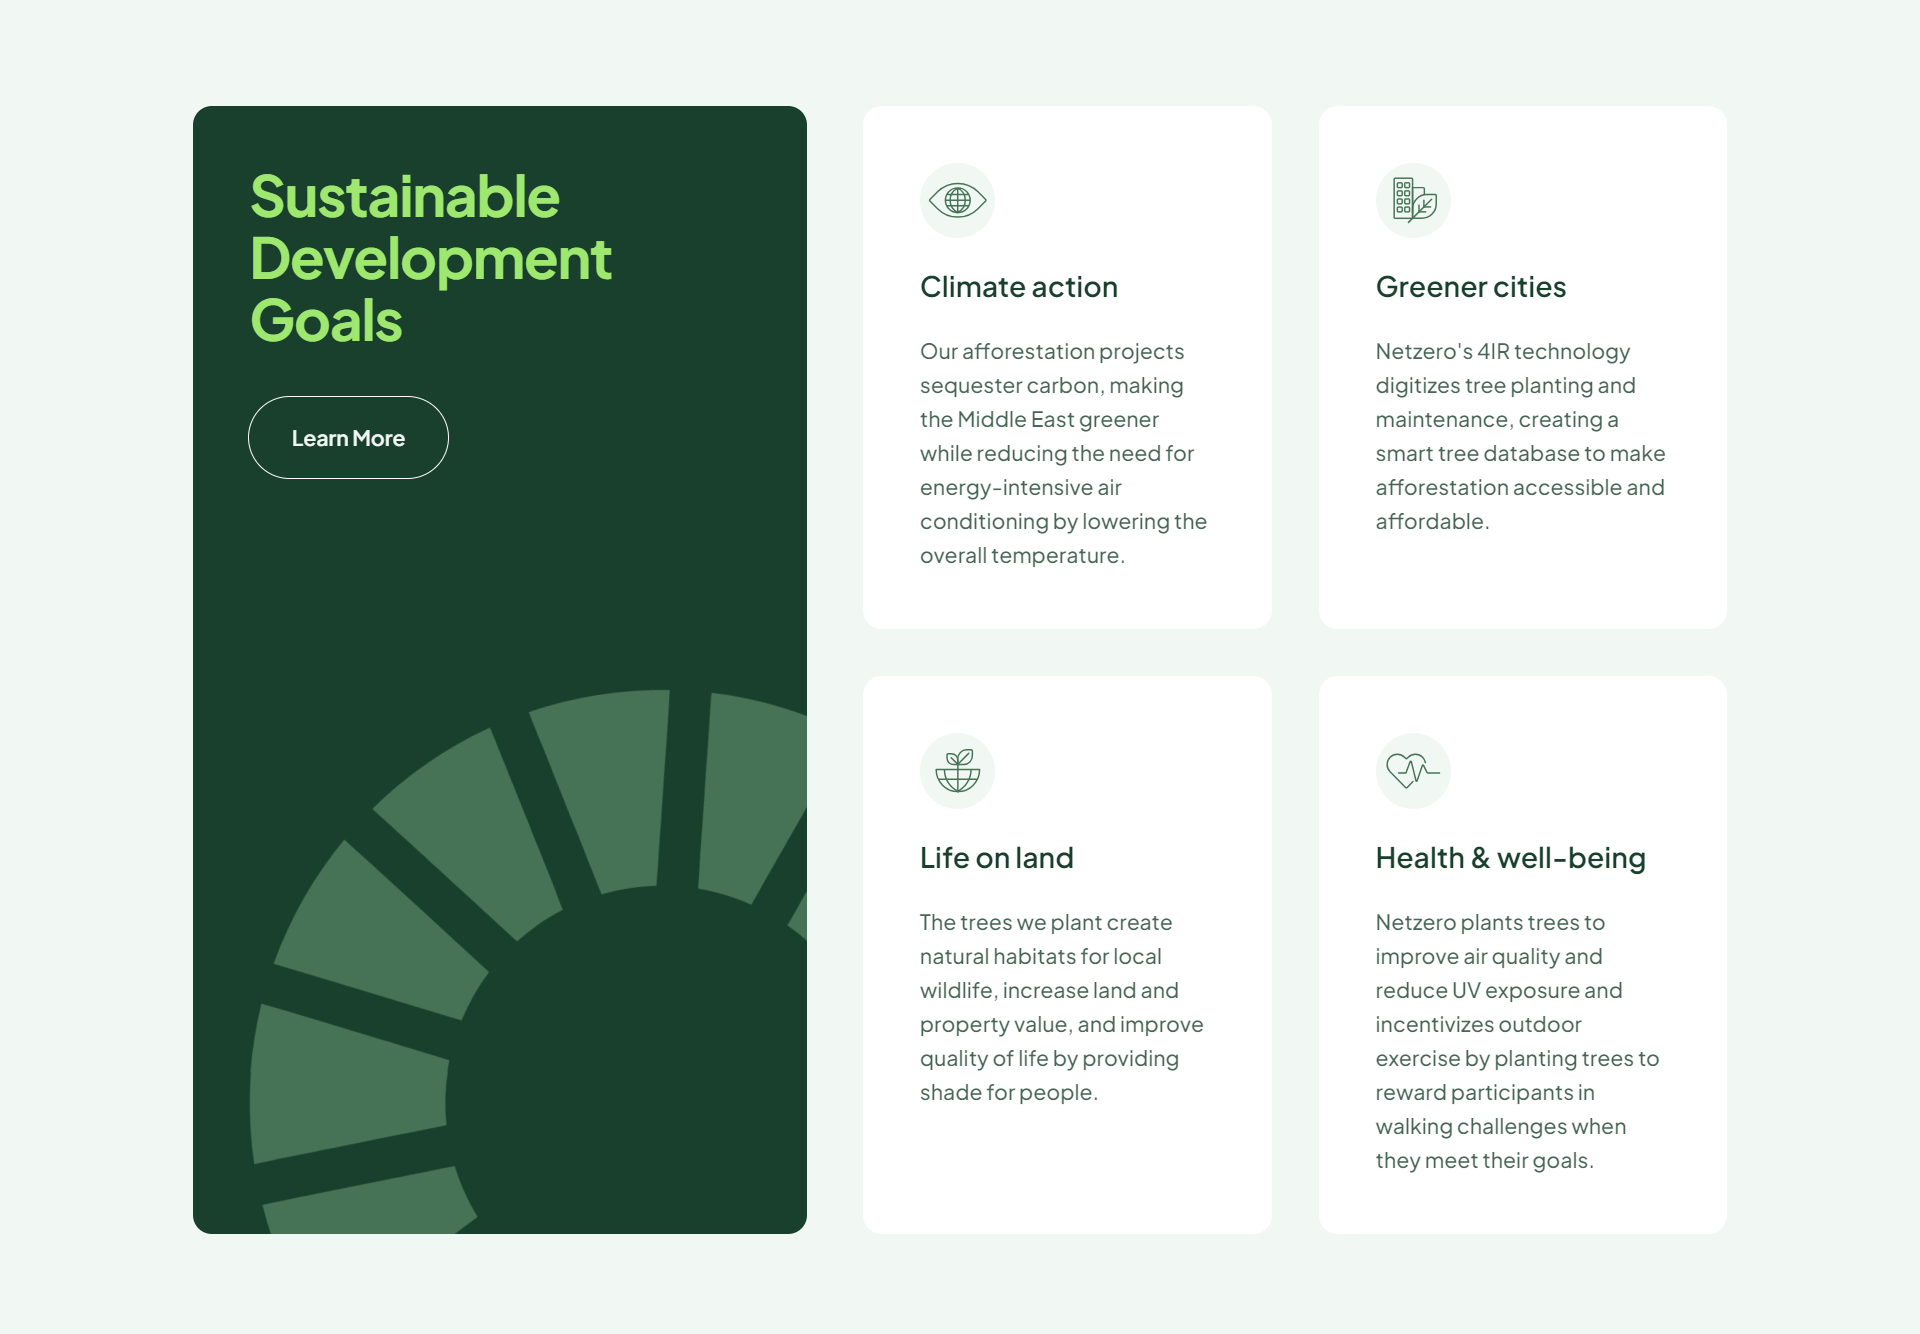Viewport: 1920px width, 1334px height.
Task: Select the Climate action heading
Action: (x=1019, y=287)
